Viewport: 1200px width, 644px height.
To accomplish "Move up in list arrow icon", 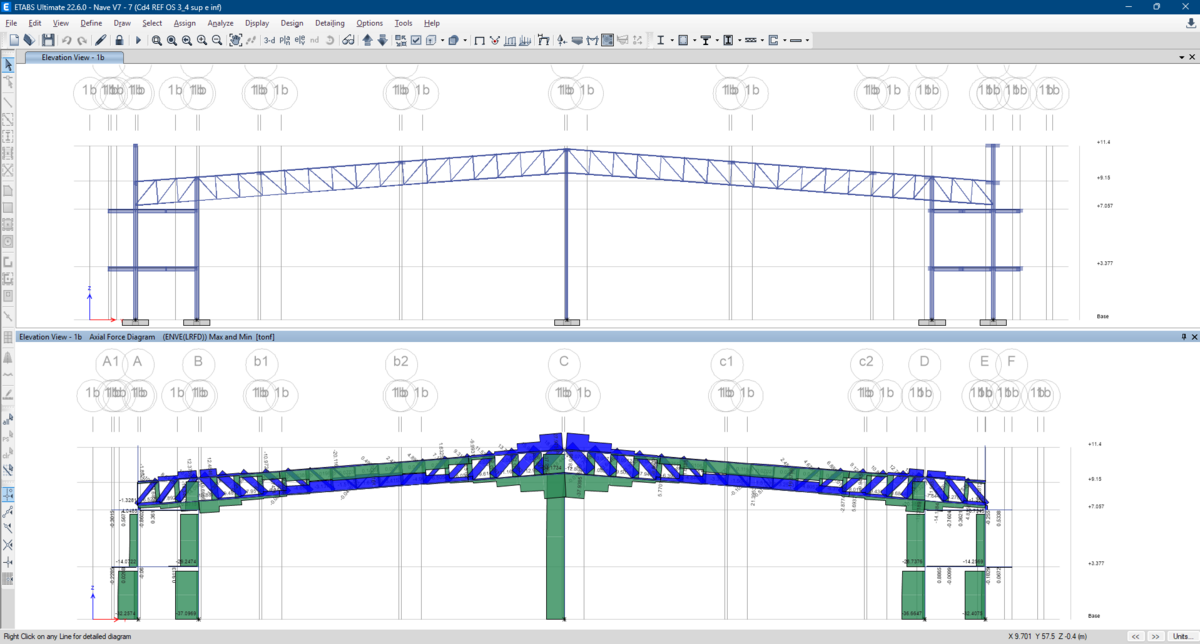I will point(367,40).
